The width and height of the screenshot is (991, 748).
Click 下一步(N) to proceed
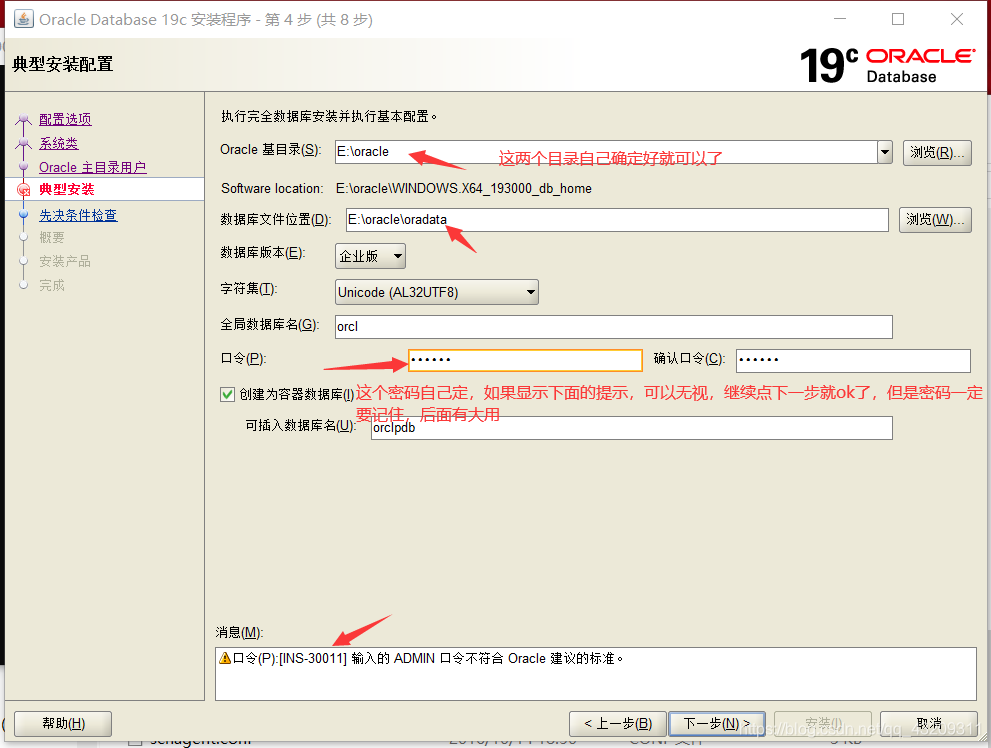tap(716, 723)
